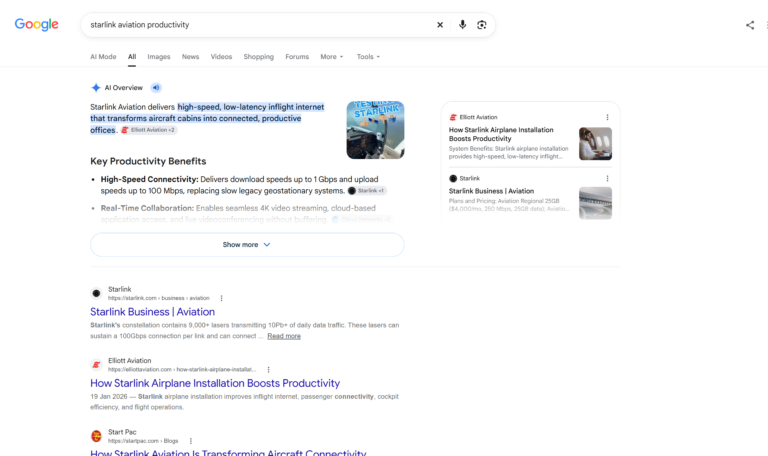This screenshot has height=456, width=768.
Task: Clear the search box with X icon
Action: point(440,25)
